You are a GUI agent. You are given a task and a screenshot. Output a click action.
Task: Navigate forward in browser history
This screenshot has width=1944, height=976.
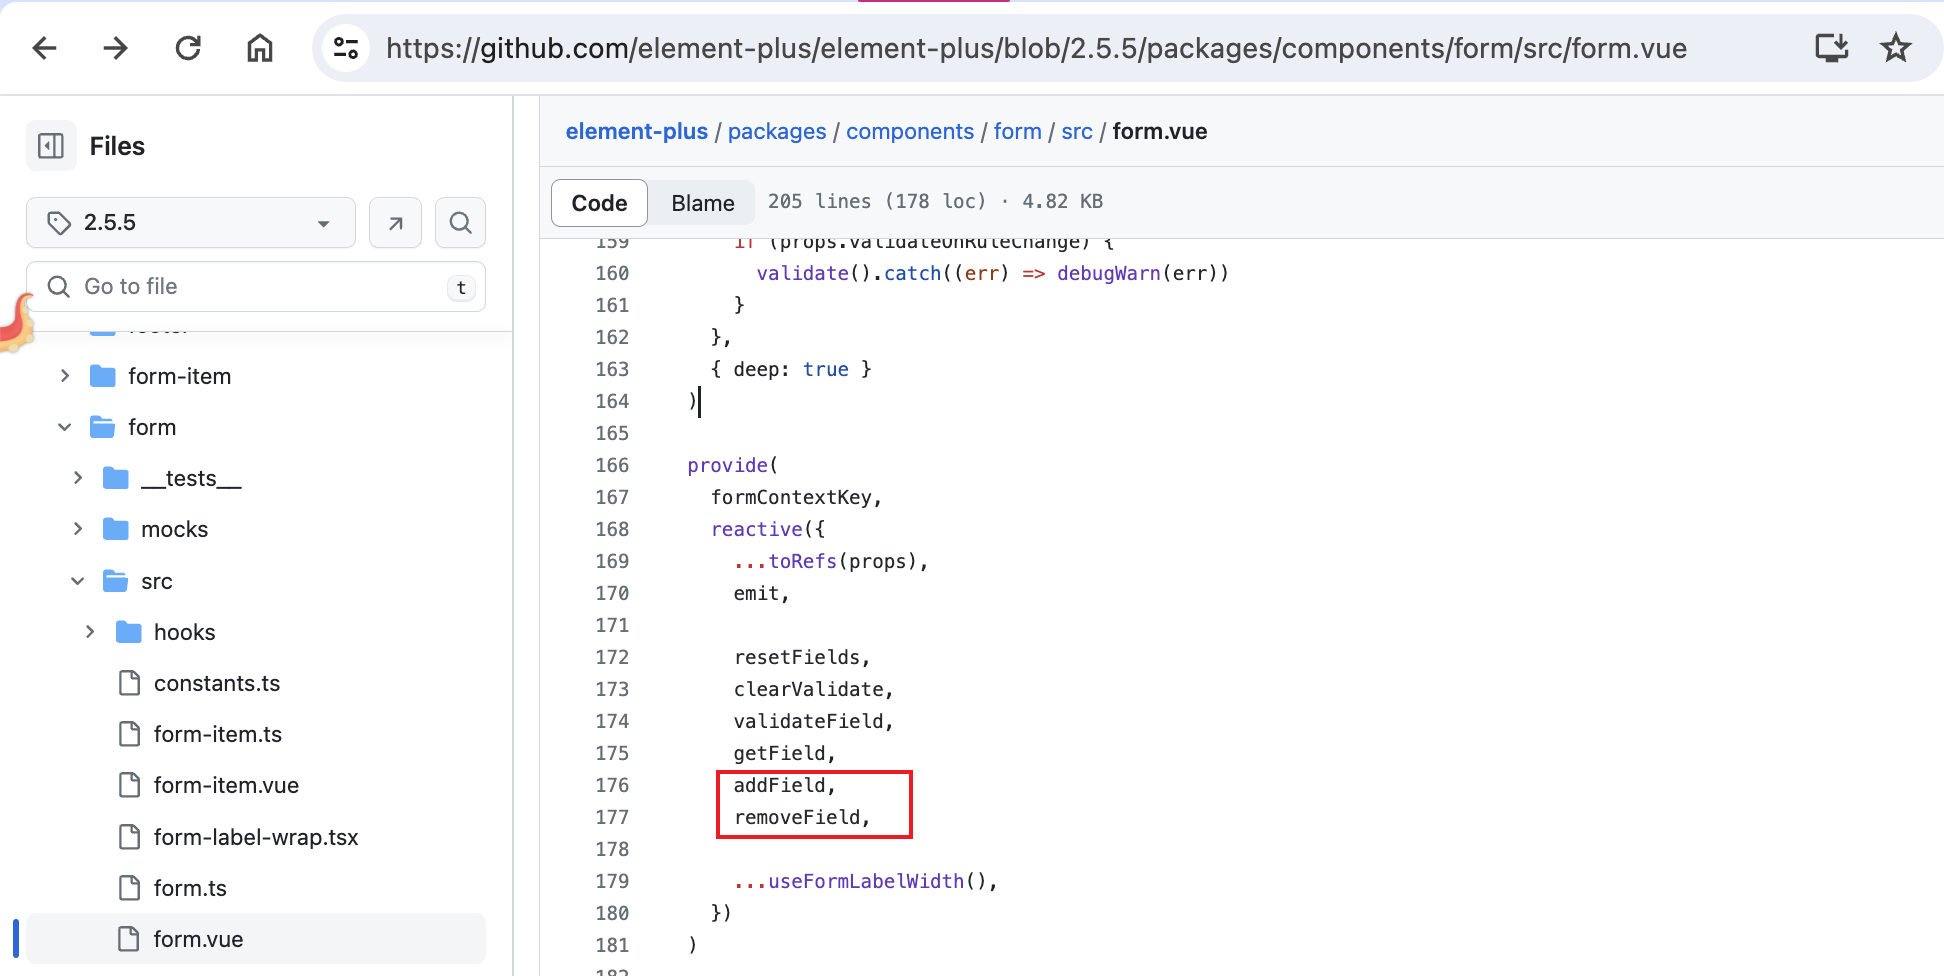115,47
